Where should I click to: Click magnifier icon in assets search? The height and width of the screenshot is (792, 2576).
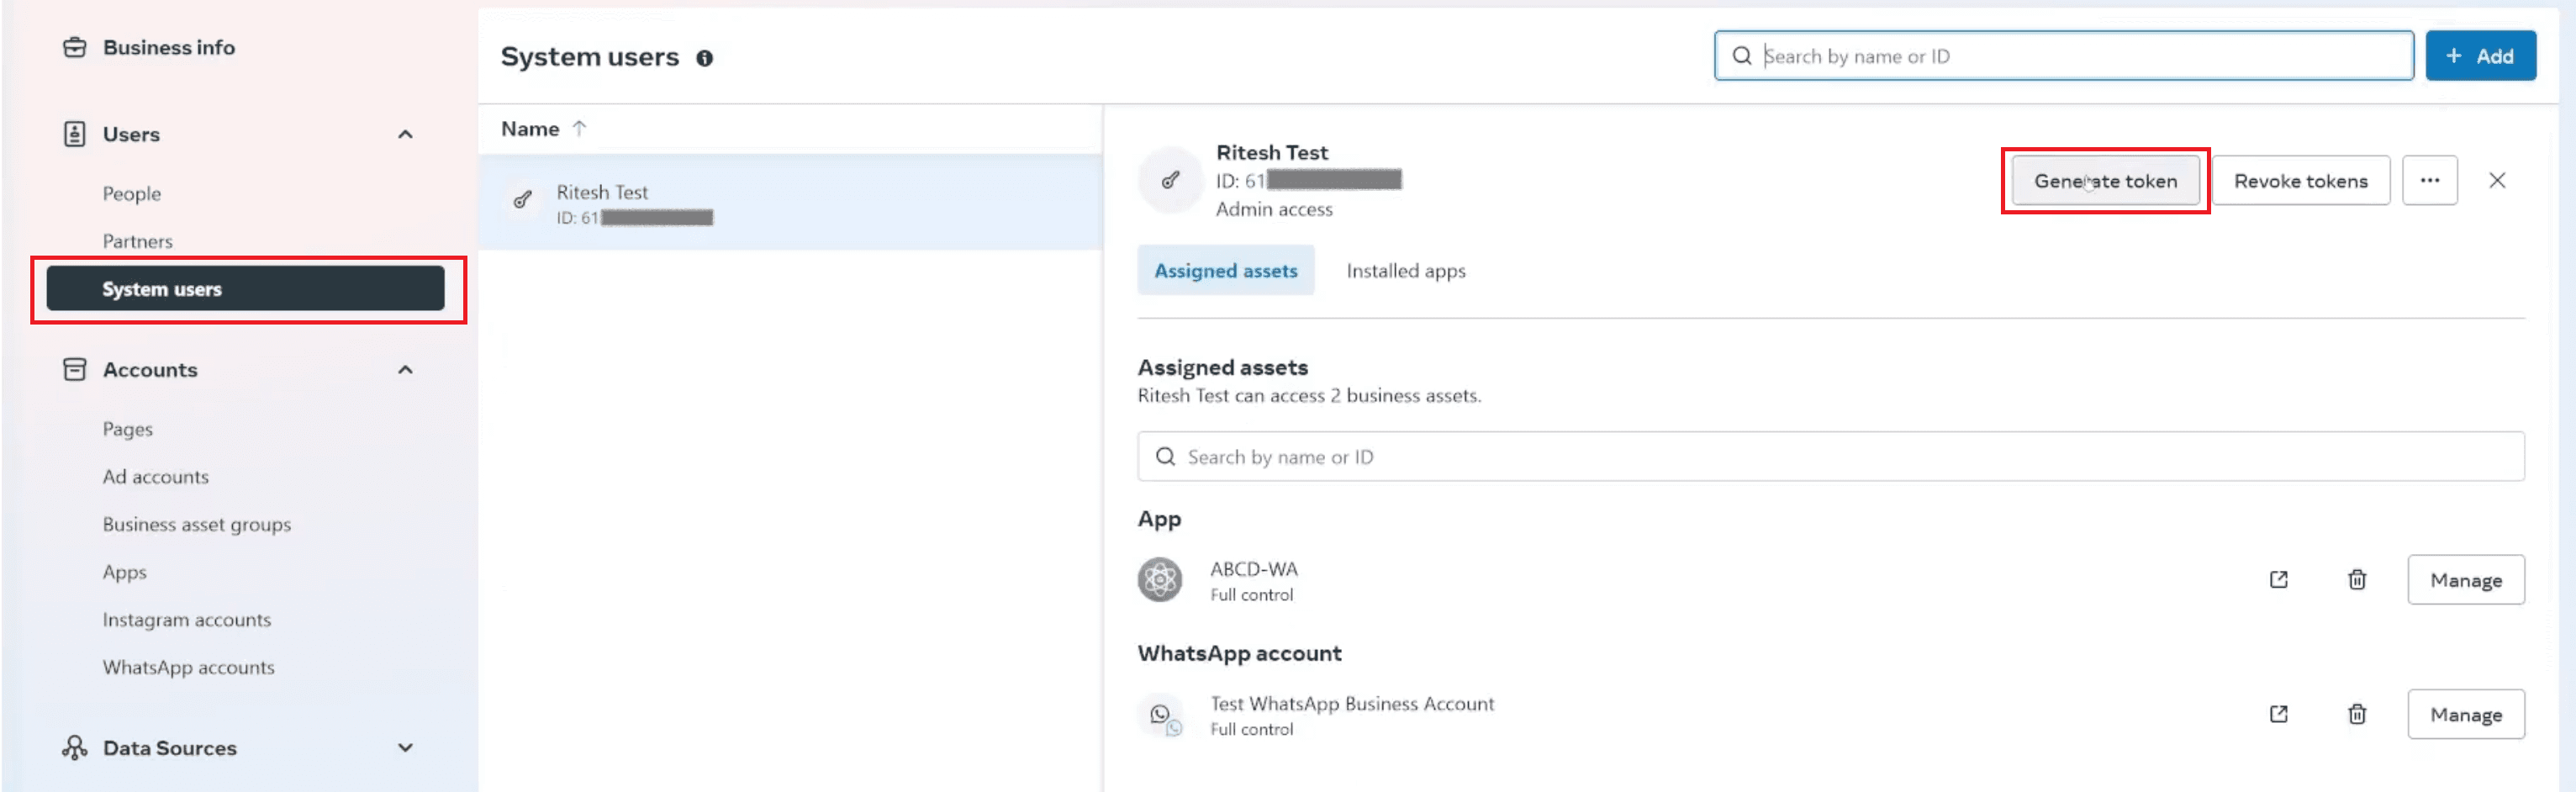(1164, 456)
